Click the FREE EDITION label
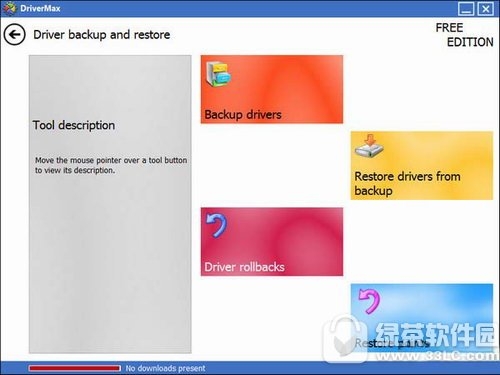 [464, 35]
